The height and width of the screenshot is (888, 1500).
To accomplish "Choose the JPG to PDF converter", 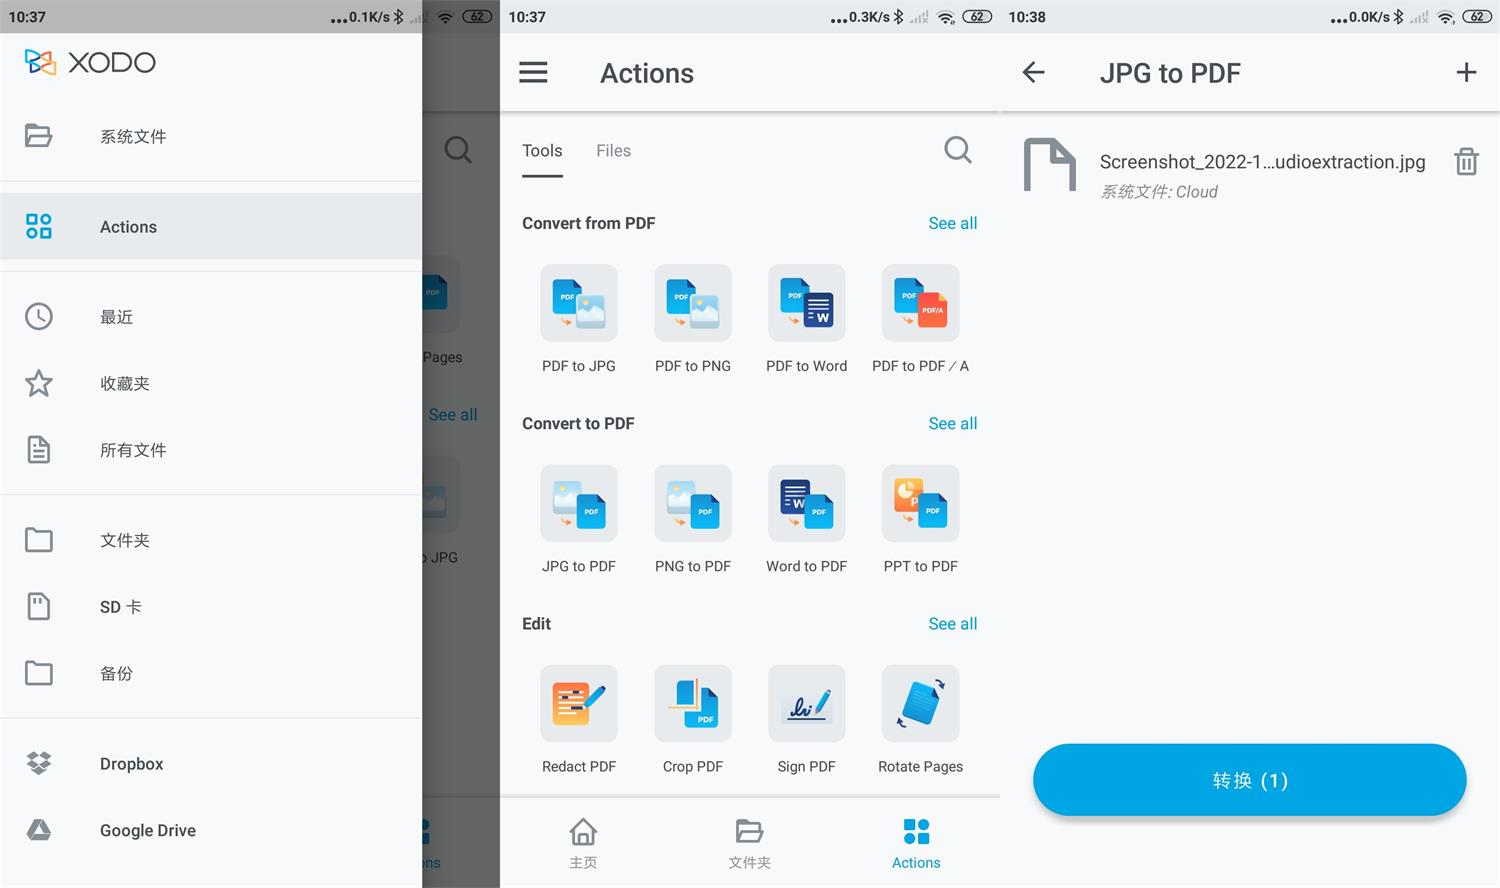I will [x=578, y=504].
